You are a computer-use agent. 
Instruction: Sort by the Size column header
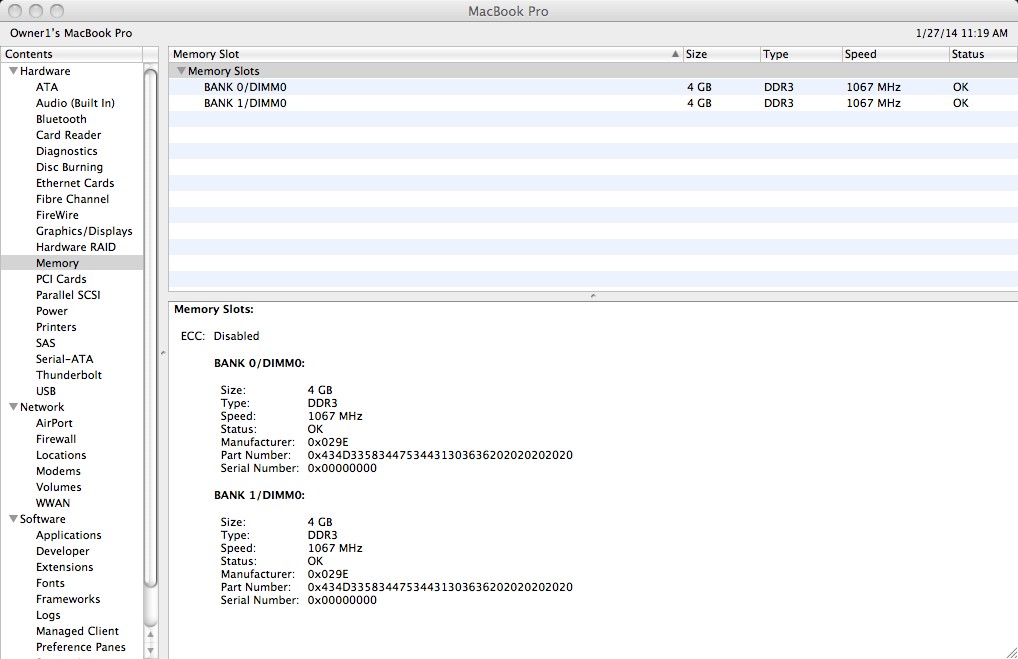[x=721, y=54]
